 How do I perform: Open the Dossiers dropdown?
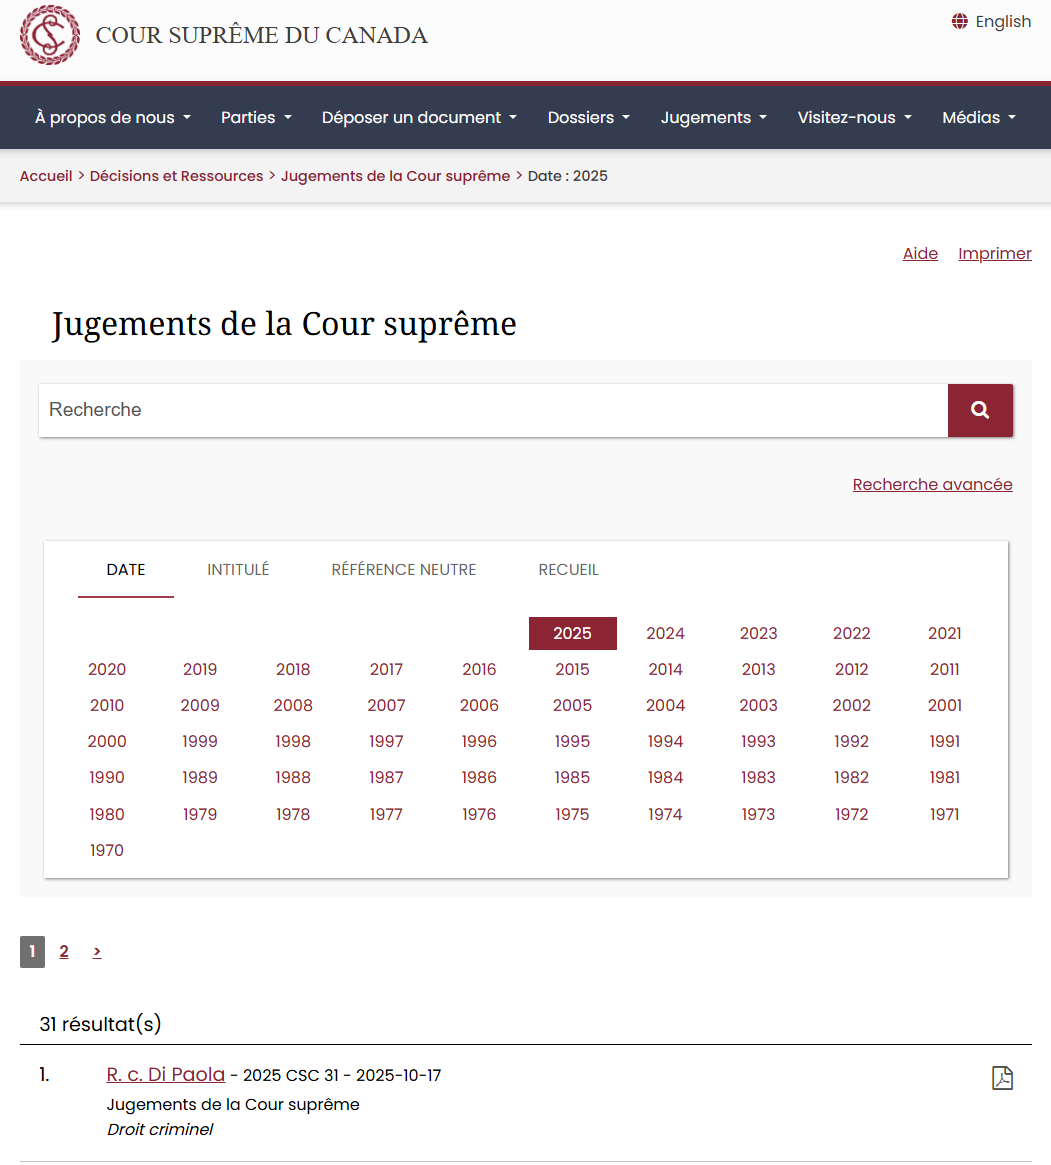coord(588,117)
